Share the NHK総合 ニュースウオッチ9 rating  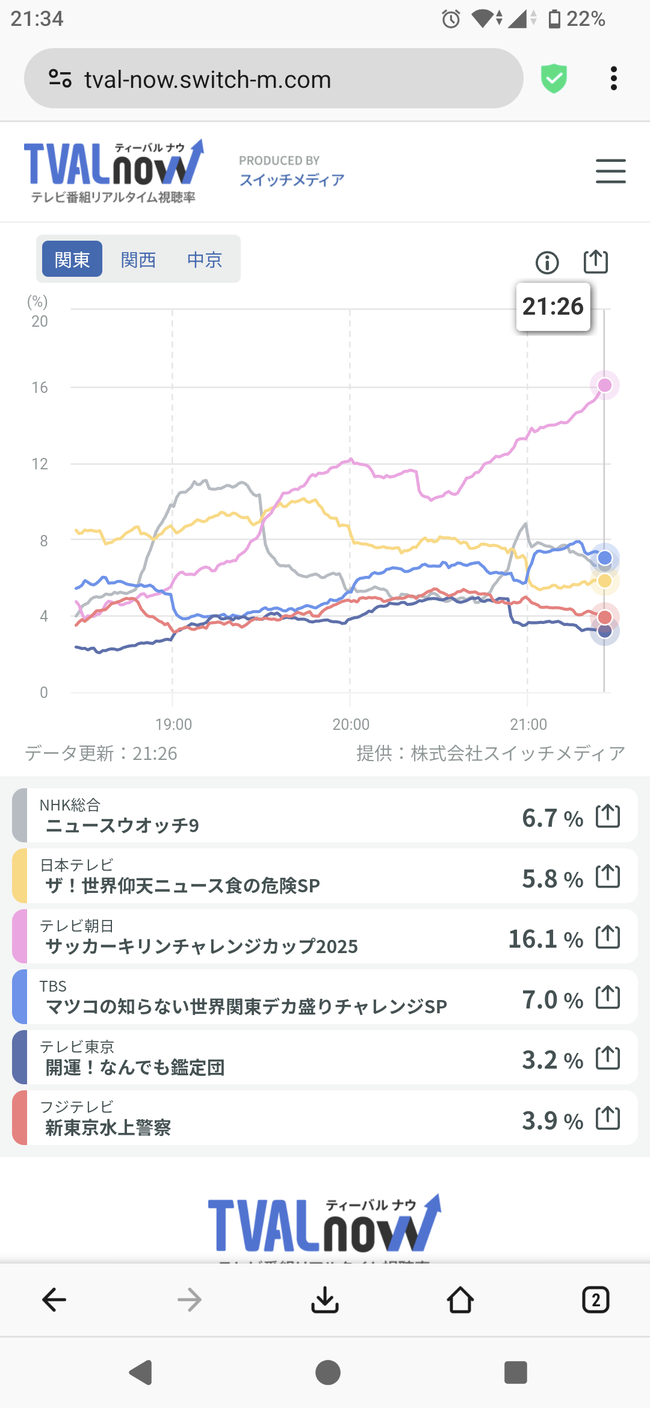pyautogui.click(x=607, y=817)
